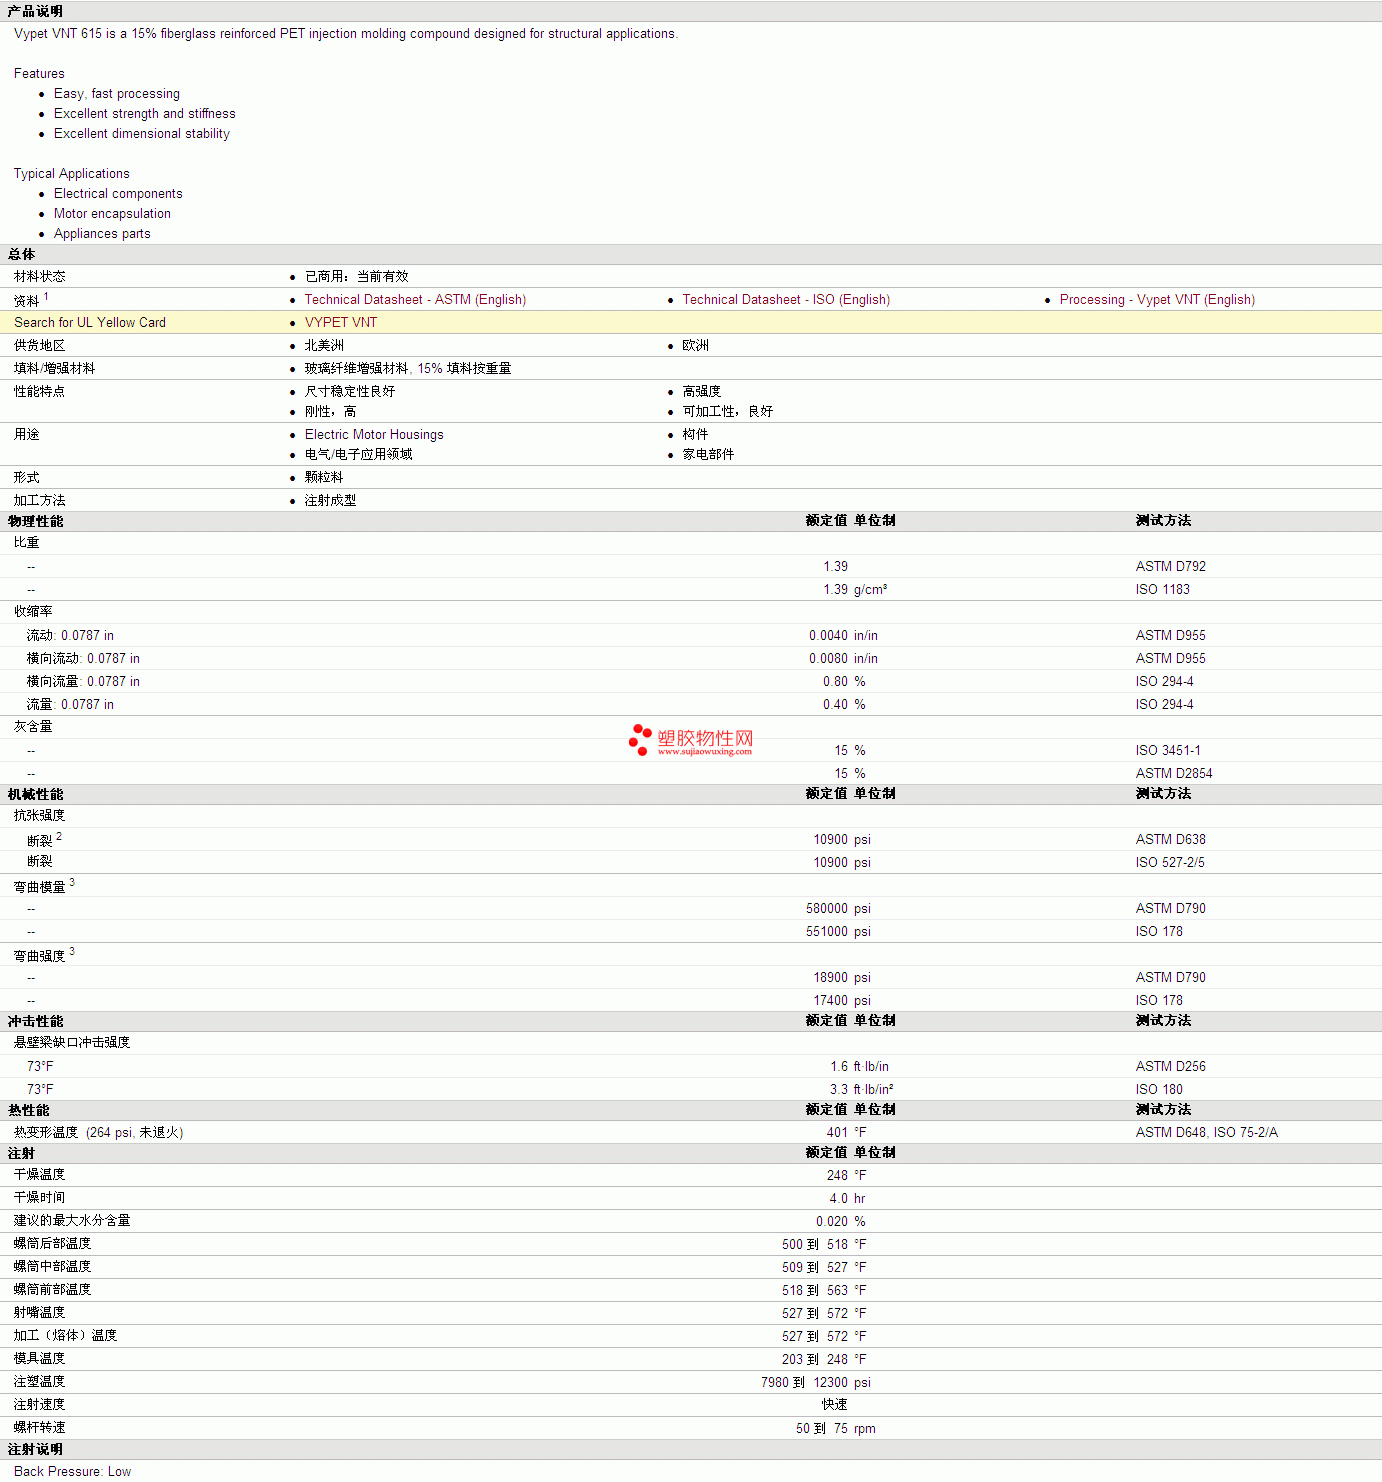
Task: Click the 物理性能 section header
Action: tap(35, 521)
